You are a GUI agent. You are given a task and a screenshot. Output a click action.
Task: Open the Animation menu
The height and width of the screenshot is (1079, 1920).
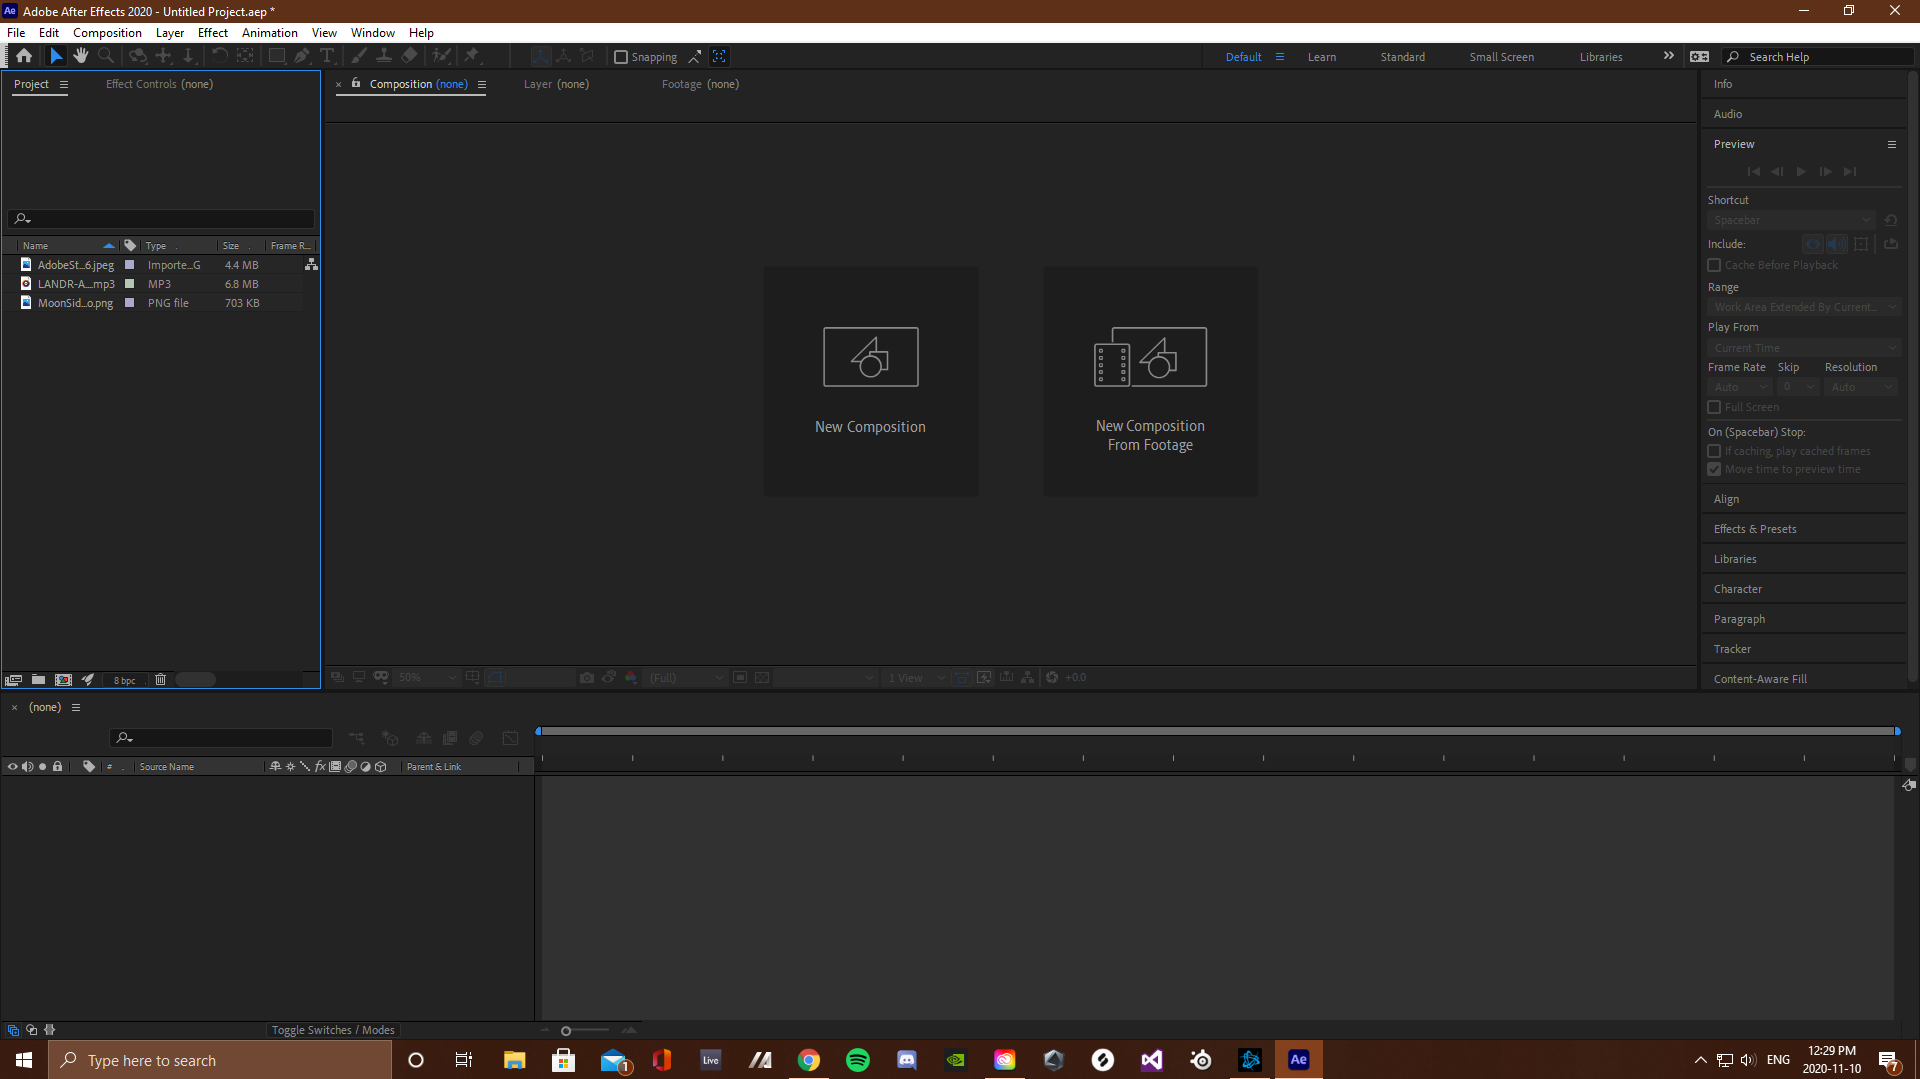pos(269,32)
